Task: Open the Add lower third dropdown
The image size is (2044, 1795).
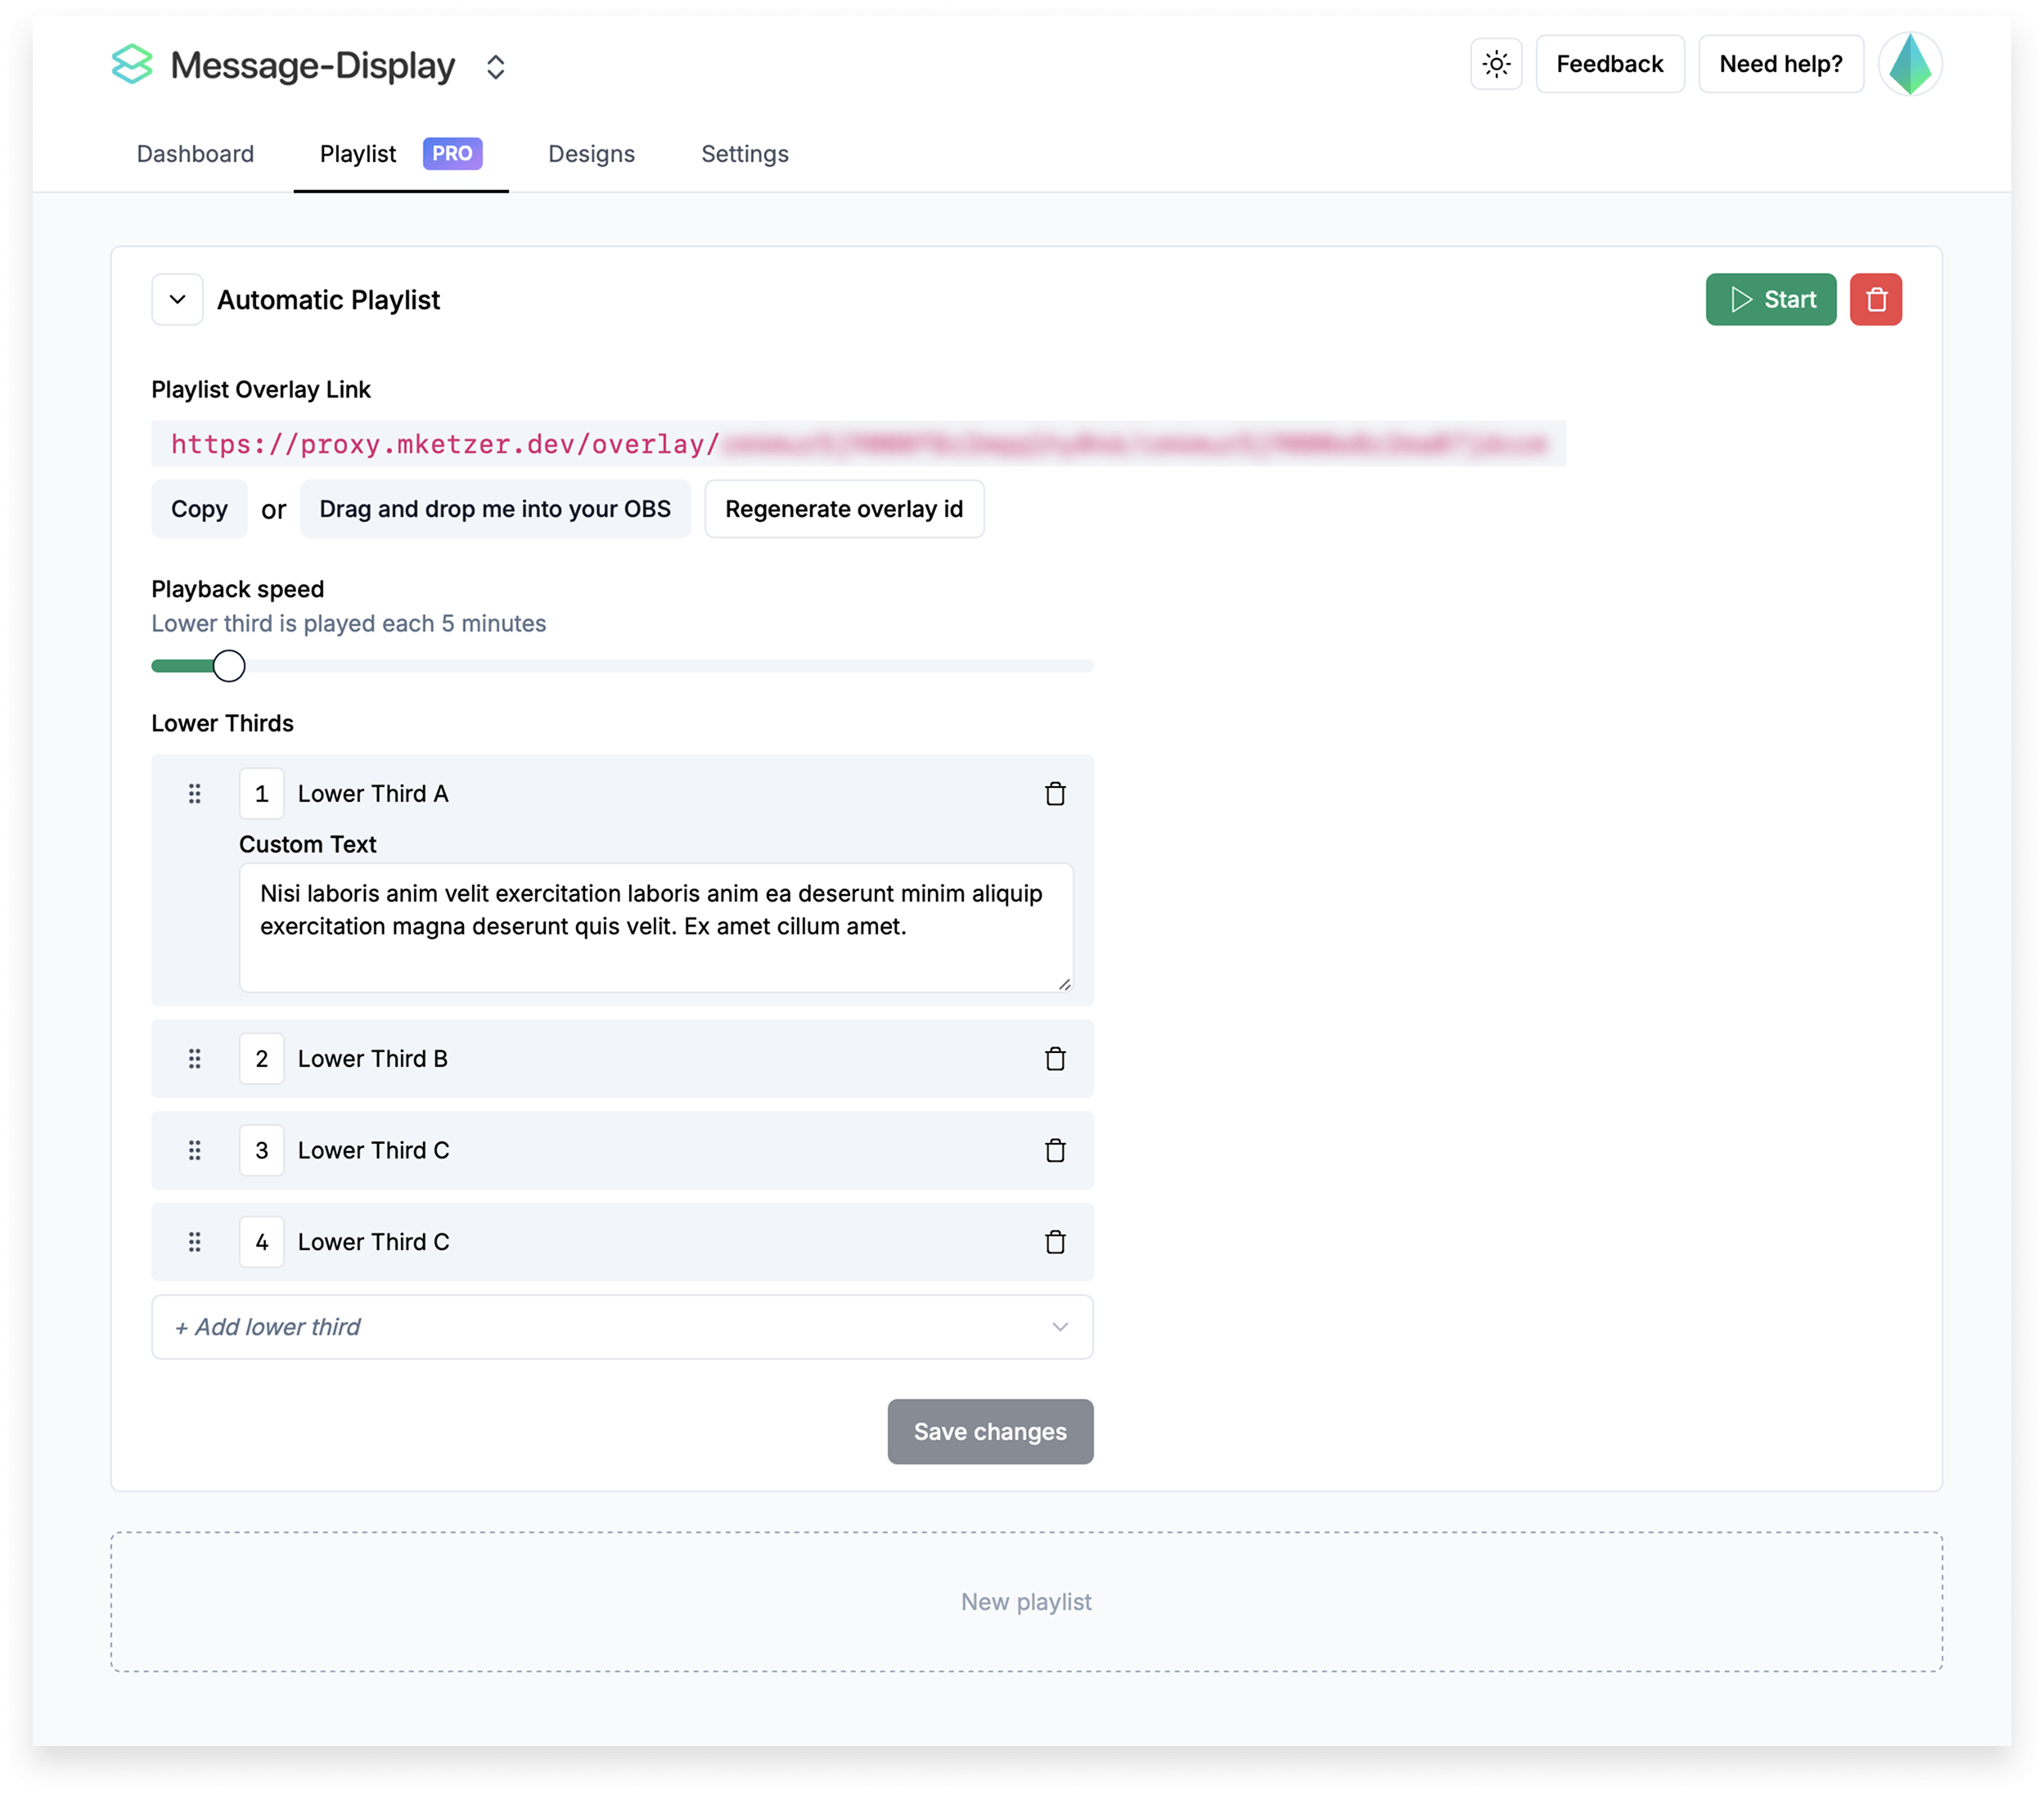Action: 622,1327
